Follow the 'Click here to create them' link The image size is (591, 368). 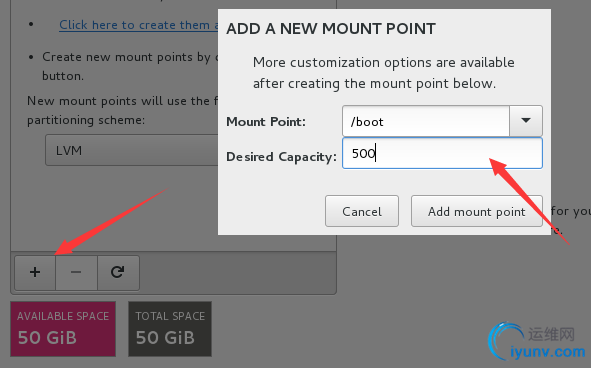[139, 25]
